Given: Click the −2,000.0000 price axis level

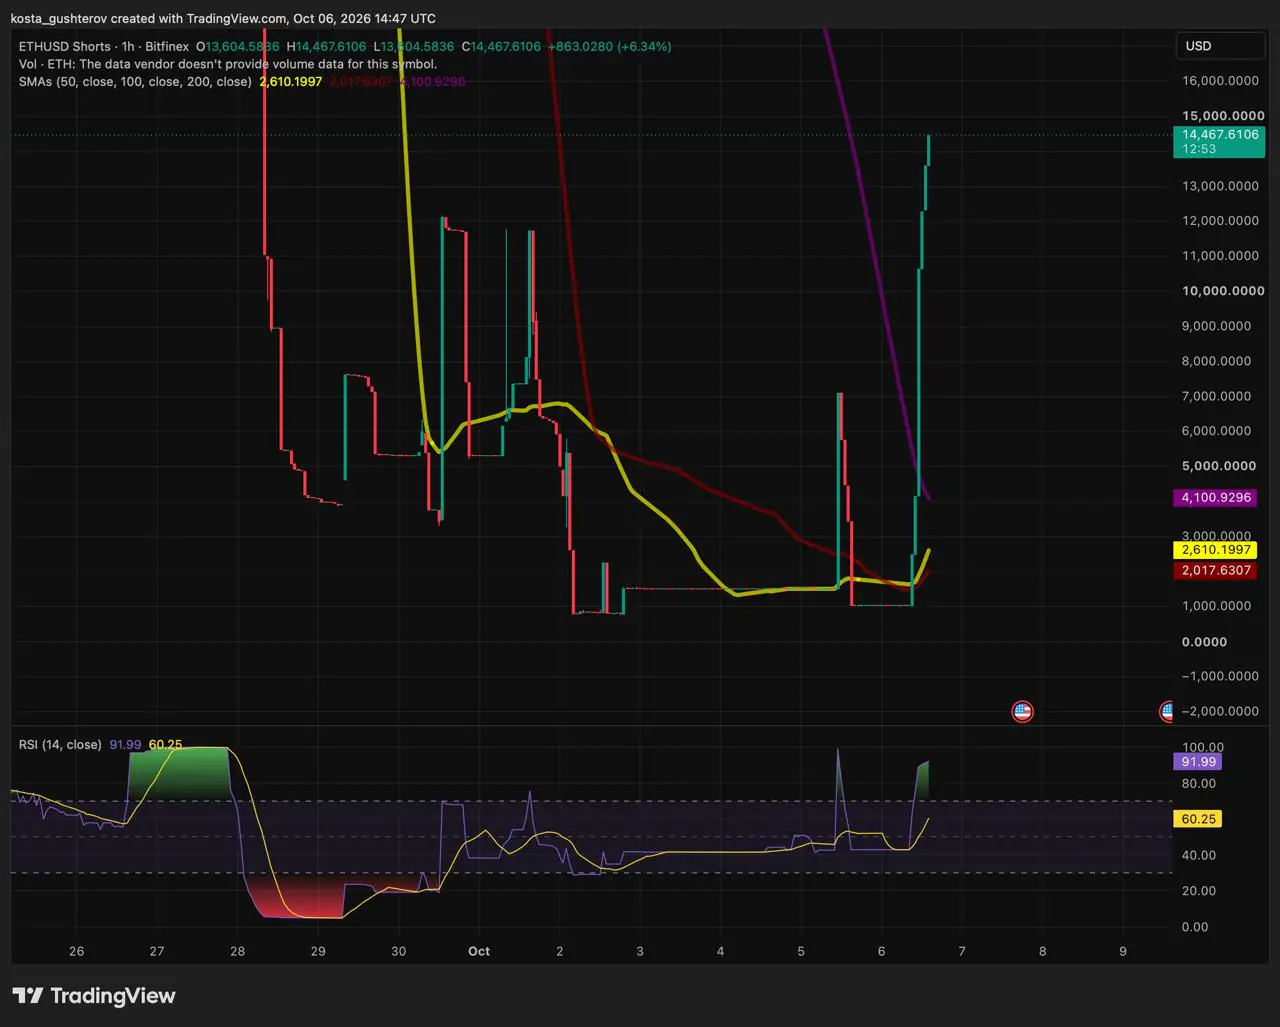Looking at the screenshot, I should tap(1219, 711).
